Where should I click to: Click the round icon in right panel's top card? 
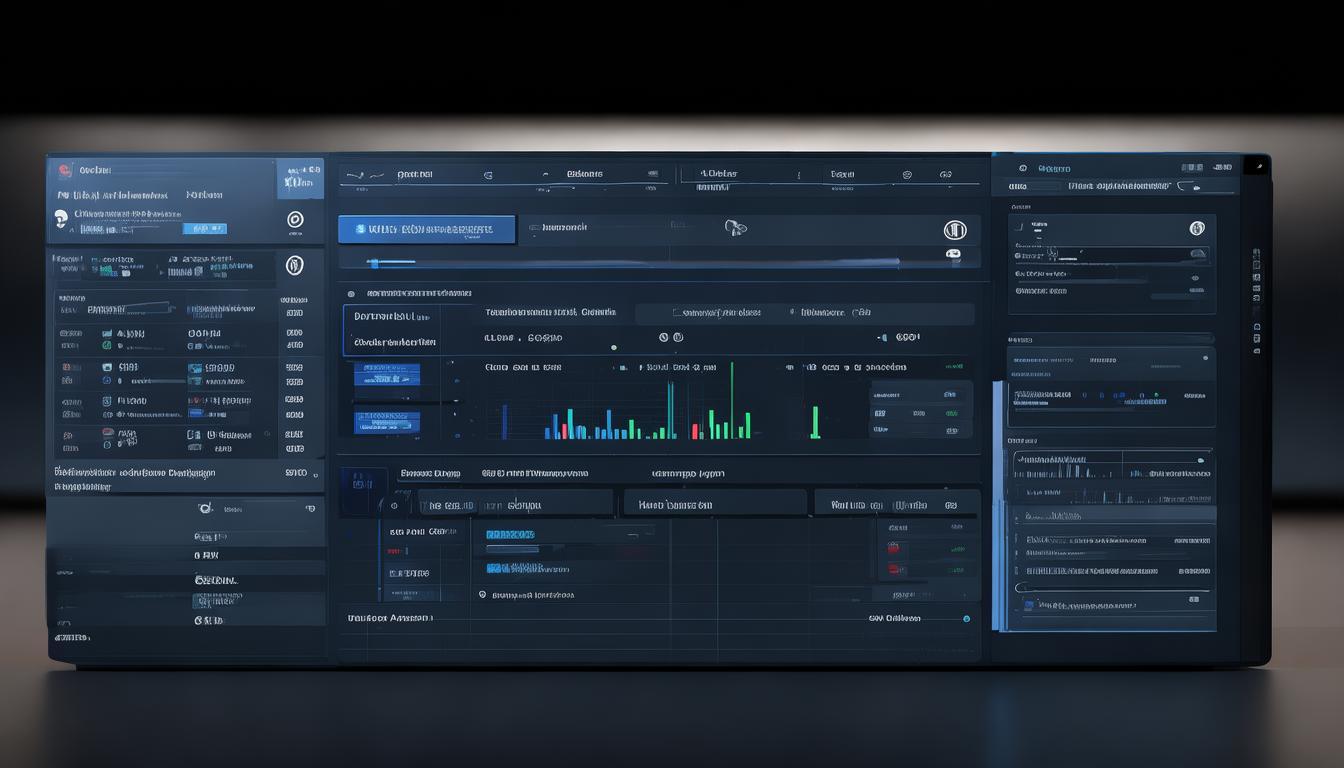(1197, 228)
